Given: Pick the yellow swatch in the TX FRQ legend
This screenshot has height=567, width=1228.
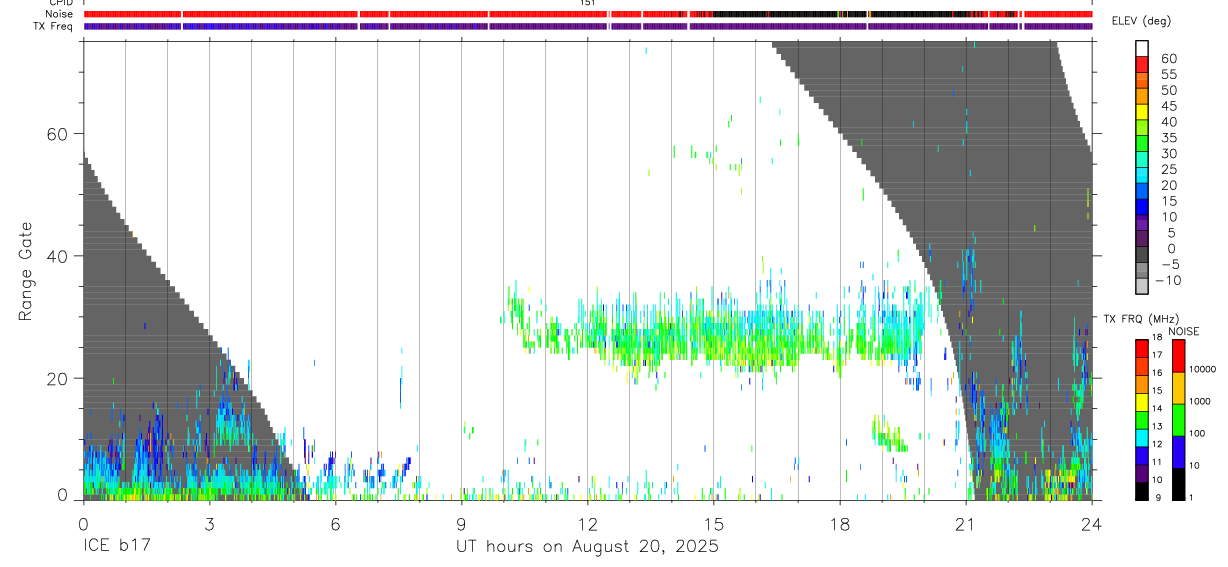Looking at the screenshot, I should click(1142, 402).
